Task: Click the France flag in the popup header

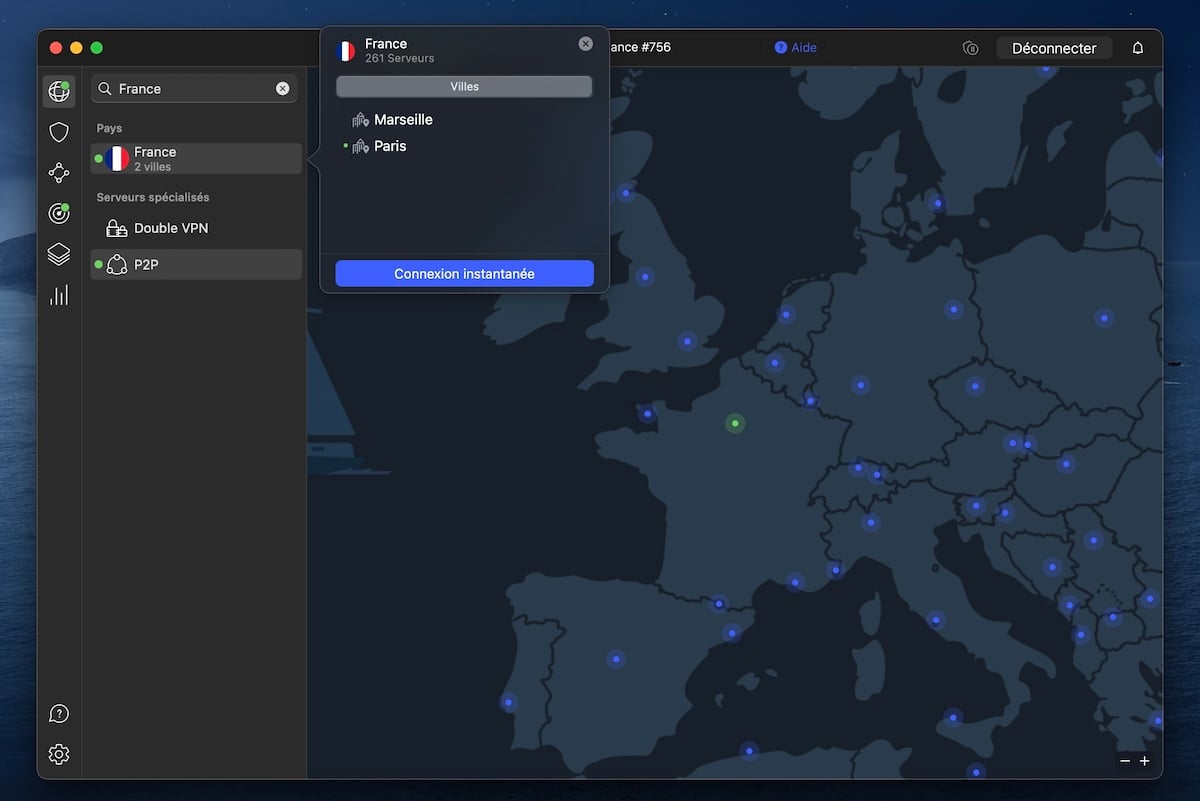Action: 346,51
